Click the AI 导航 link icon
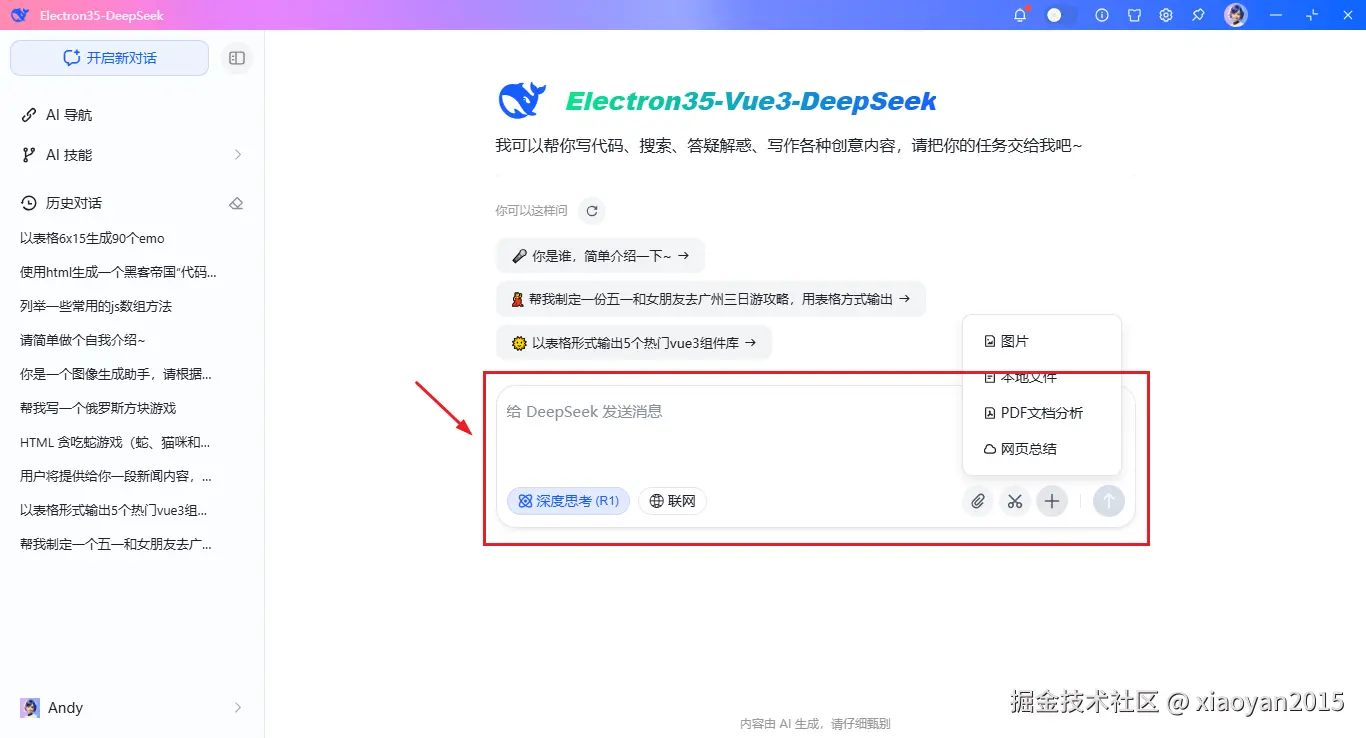This screenshot has width=1366, height=738. (29, 115)
